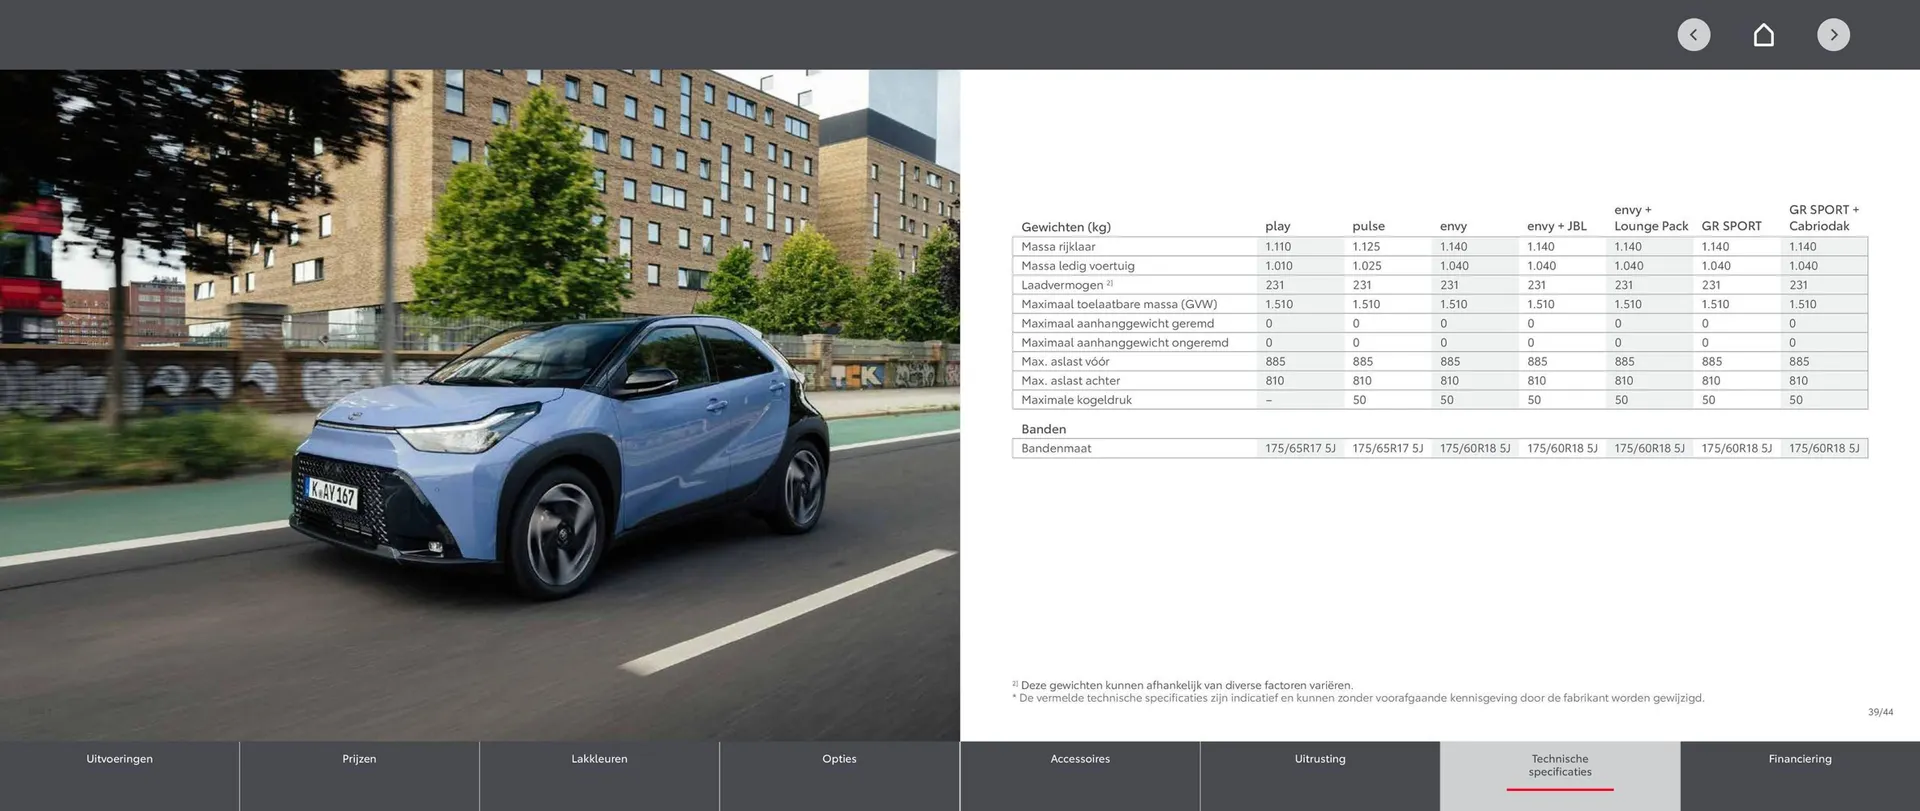Select the Technische specificaties tab
Image resolution: width=1920 pixels, height=811 pixels.
point(1560,776)
